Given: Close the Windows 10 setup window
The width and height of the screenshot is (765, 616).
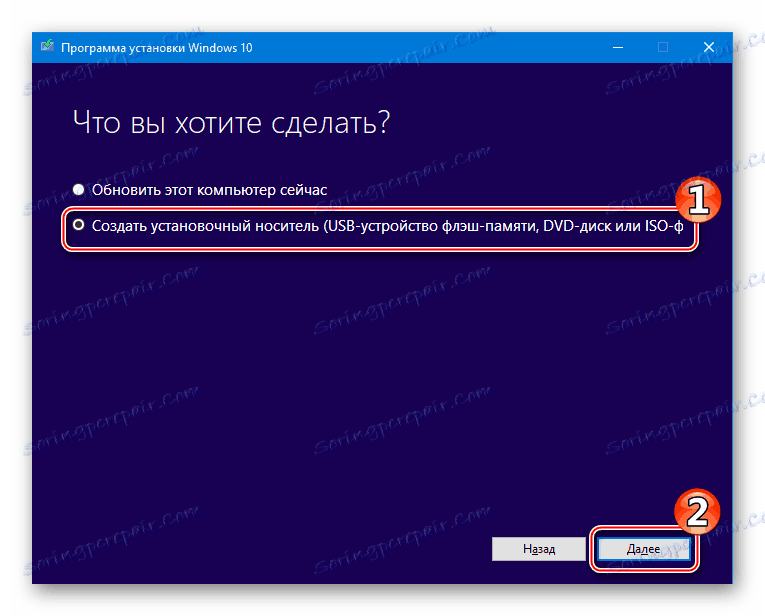Looking at the screenshot, I should tap(708, 47).
